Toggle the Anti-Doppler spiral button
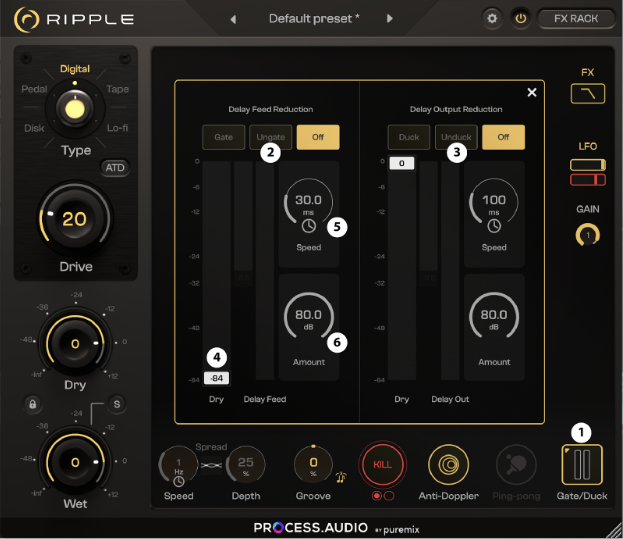This screenshot has width=623, height=539. 449,464
